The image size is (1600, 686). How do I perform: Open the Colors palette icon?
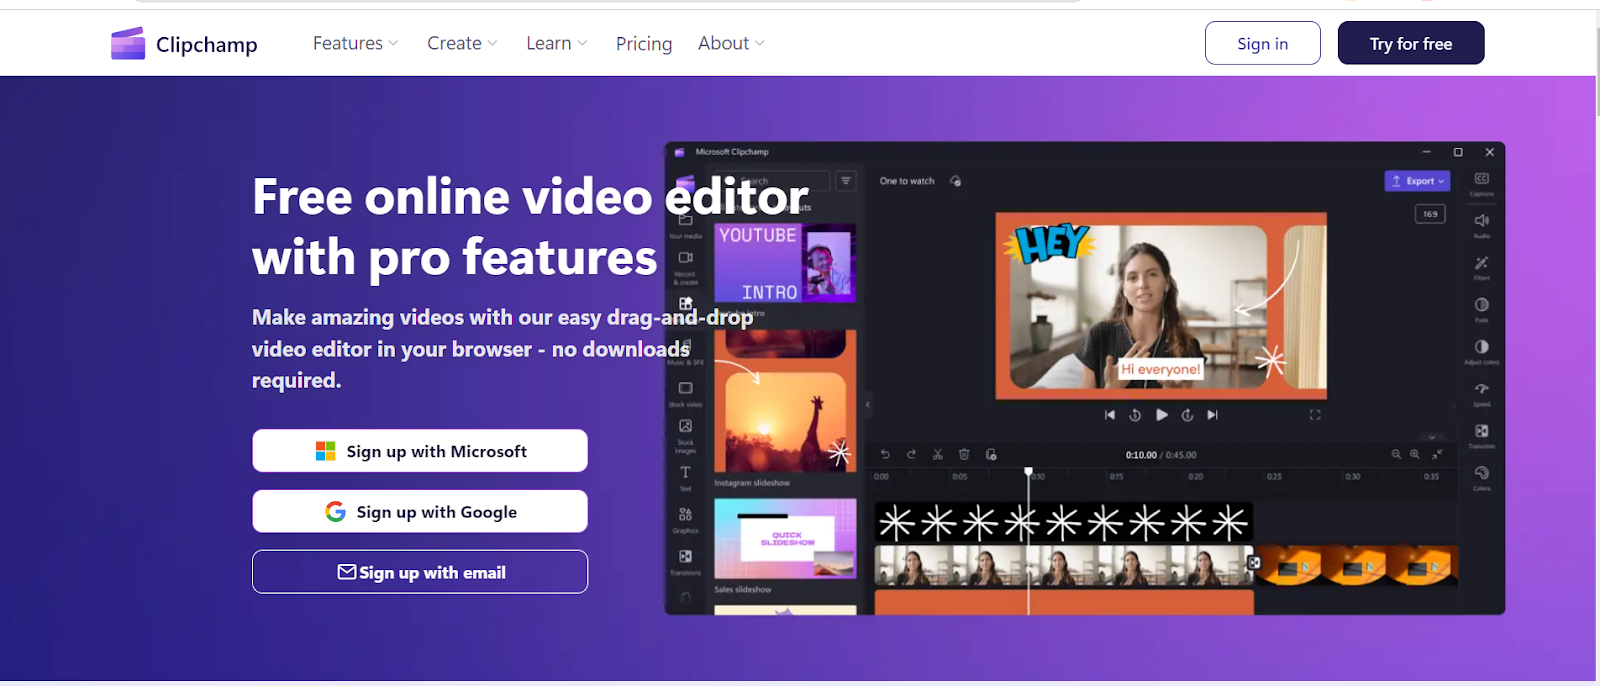tap(1482, 472)
